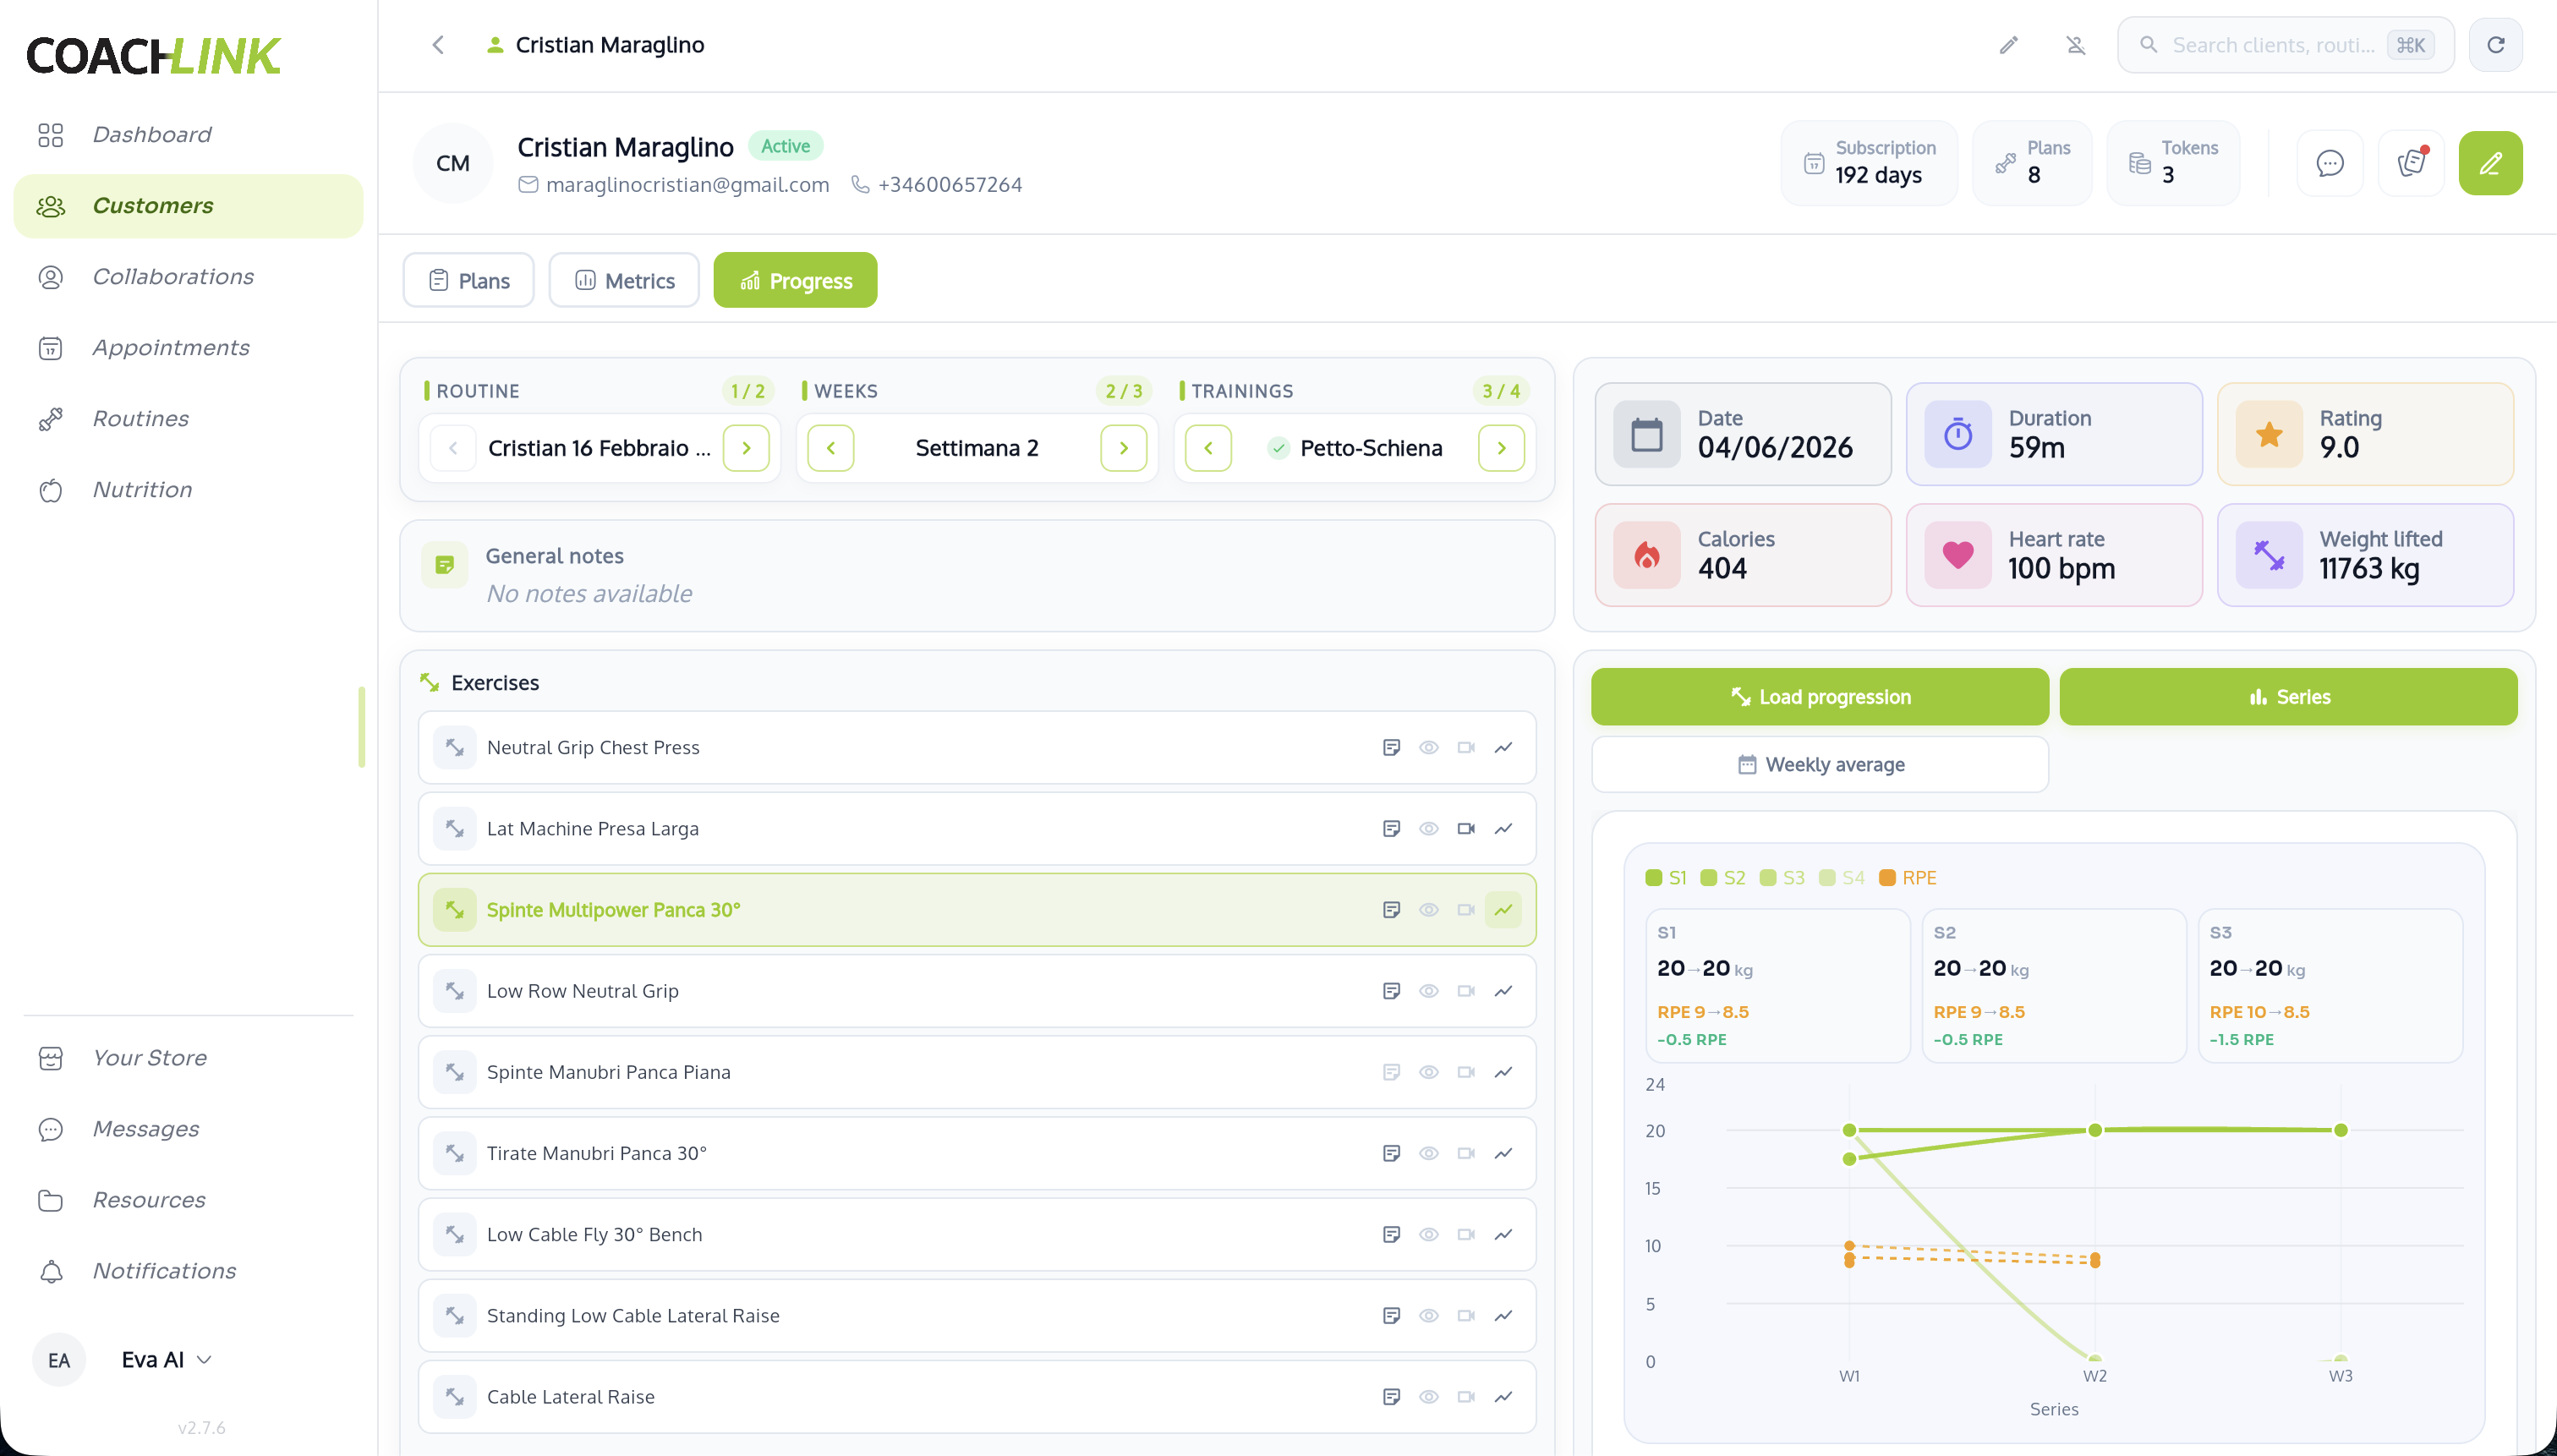Click the green edit pencil button
This screenshot has width=2557, height=1456.
(x=2490, y=163)
